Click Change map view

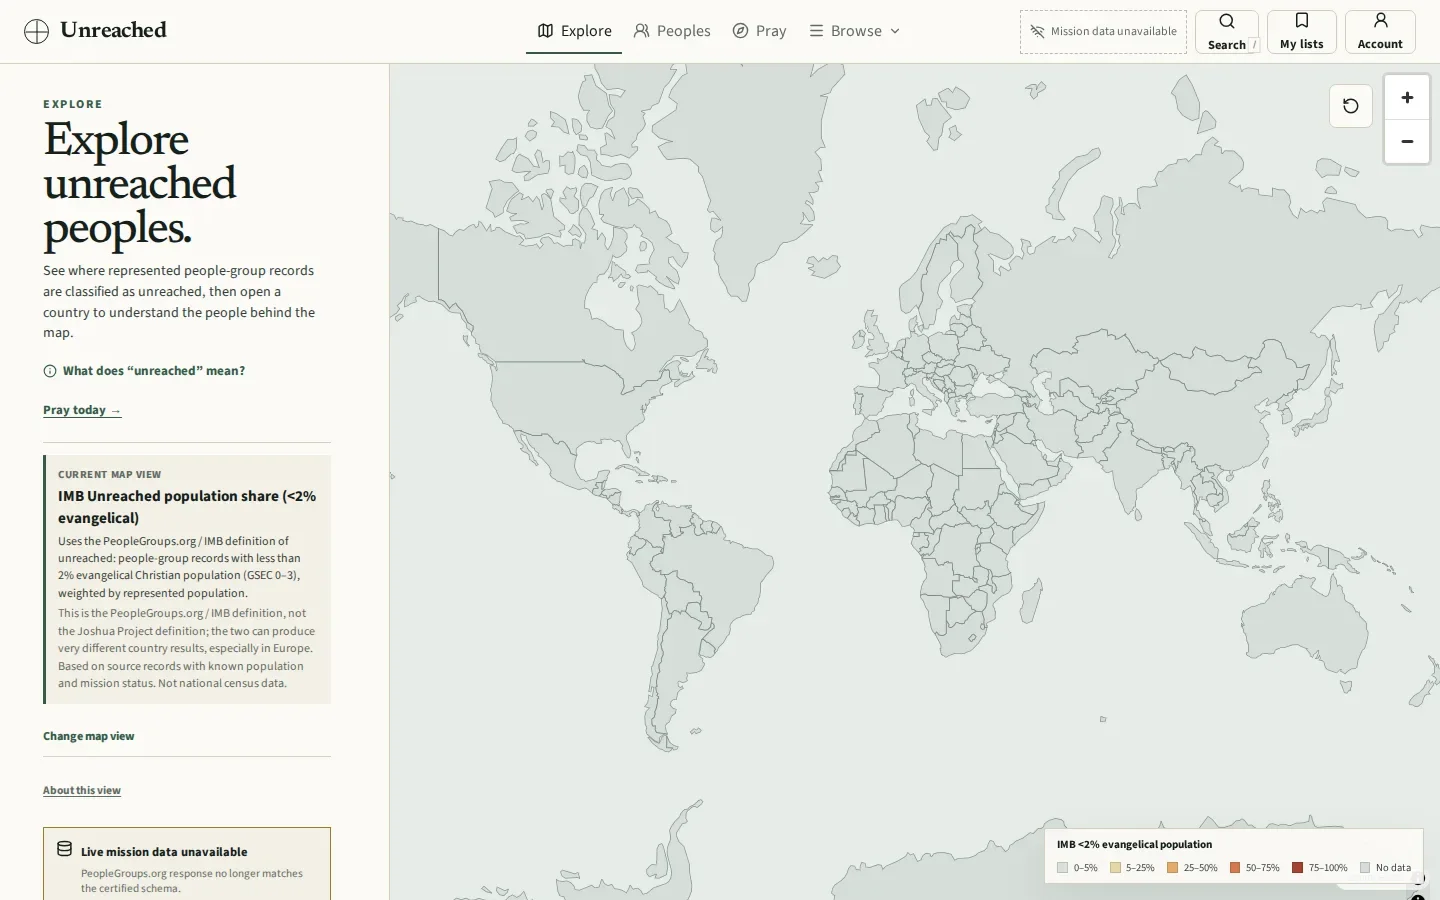[x=88, y=736]
